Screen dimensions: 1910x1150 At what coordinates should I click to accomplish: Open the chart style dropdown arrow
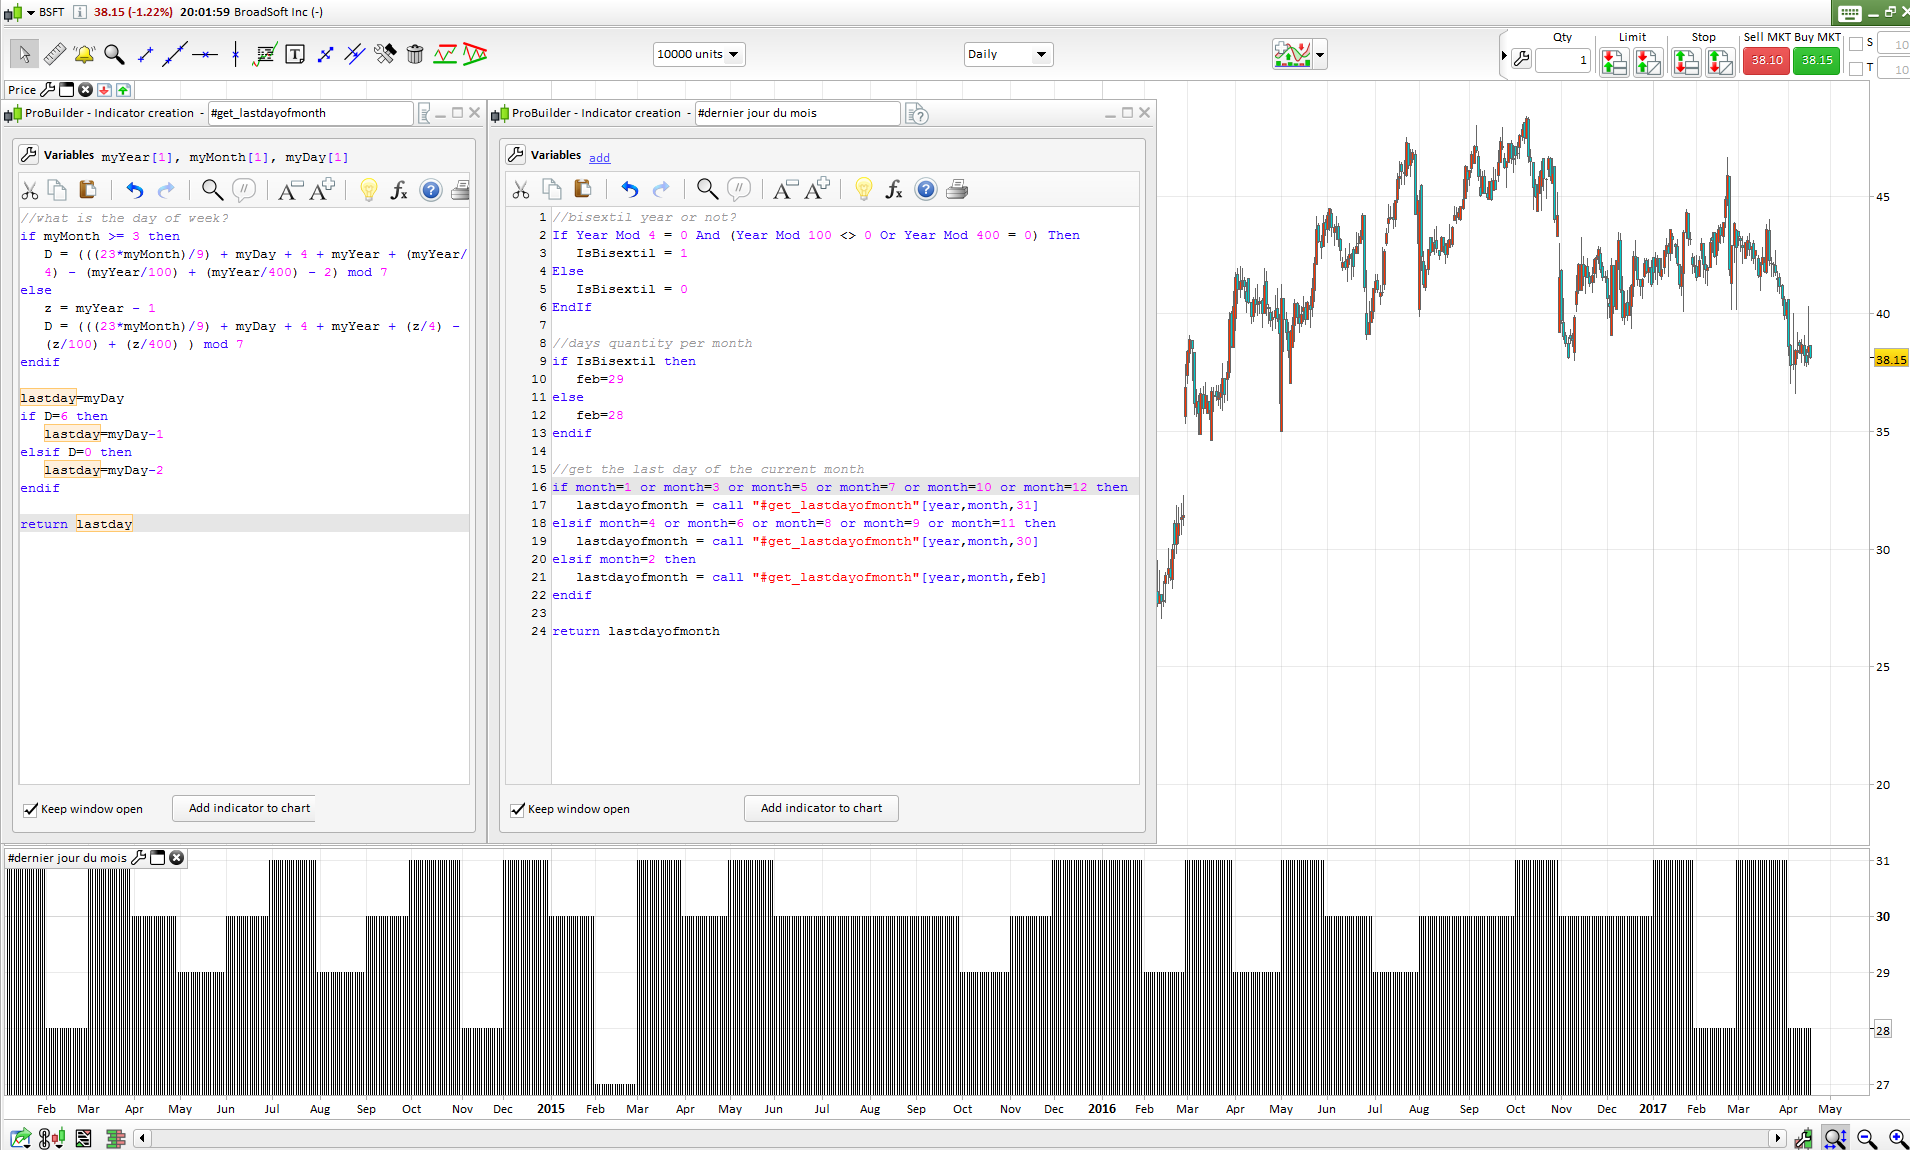point(1321,55)
